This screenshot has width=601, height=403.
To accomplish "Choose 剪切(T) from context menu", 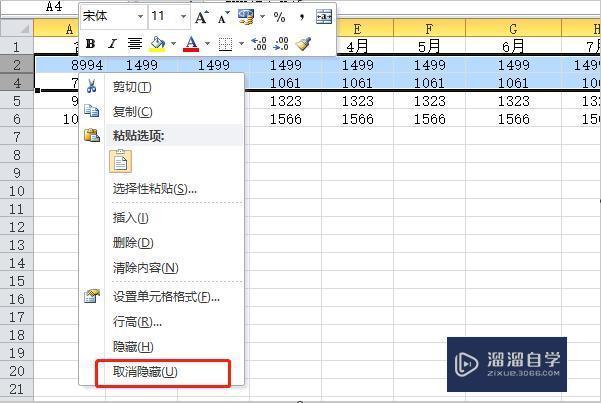I will (x=161, y=87).
